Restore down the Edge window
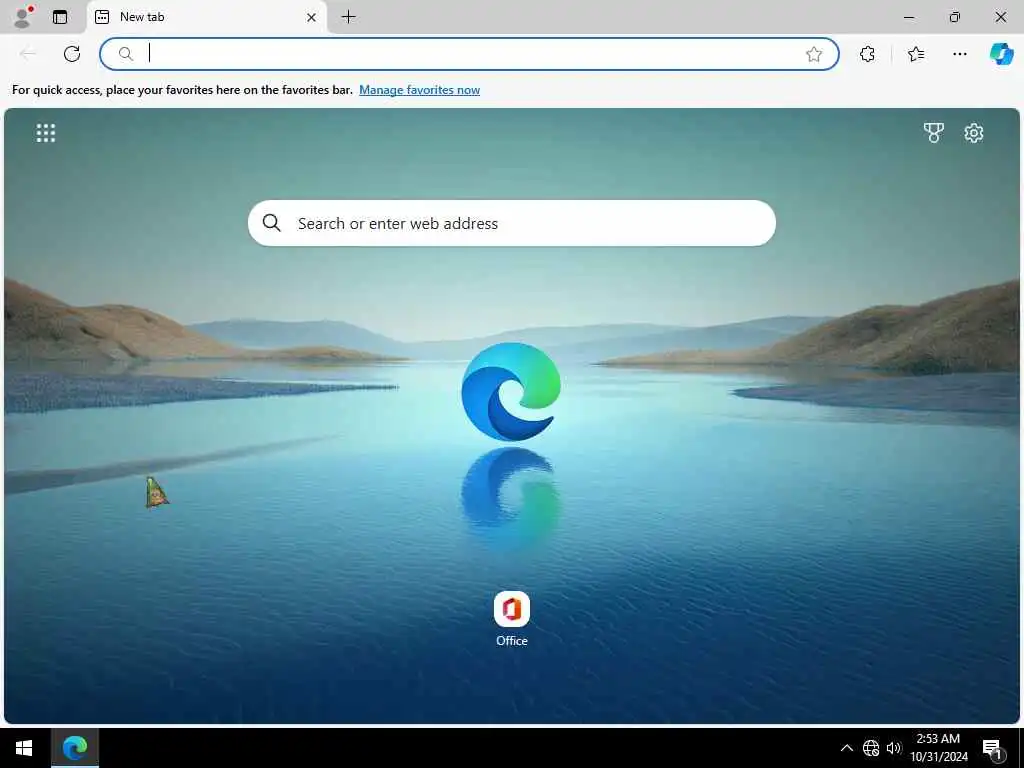This screenshot has height=768, width=1024. 954,18
